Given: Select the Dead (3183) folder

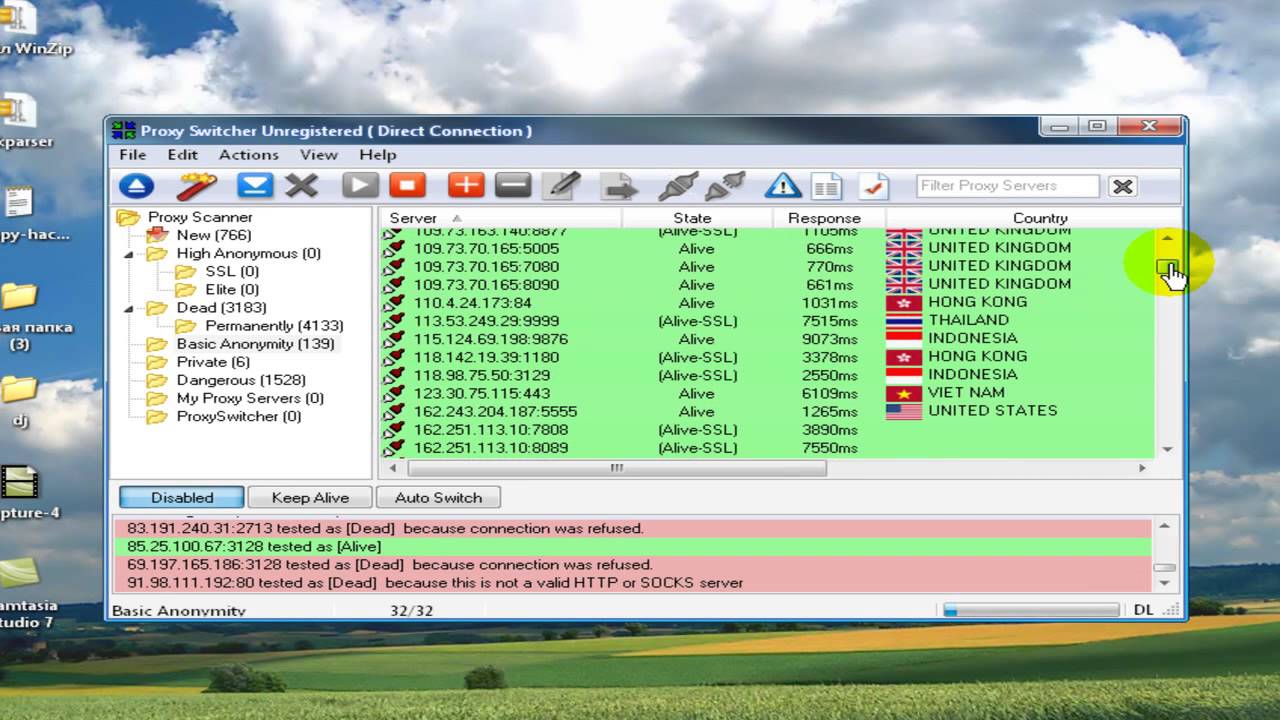Looking at the screenshot, I should point(221,308).
